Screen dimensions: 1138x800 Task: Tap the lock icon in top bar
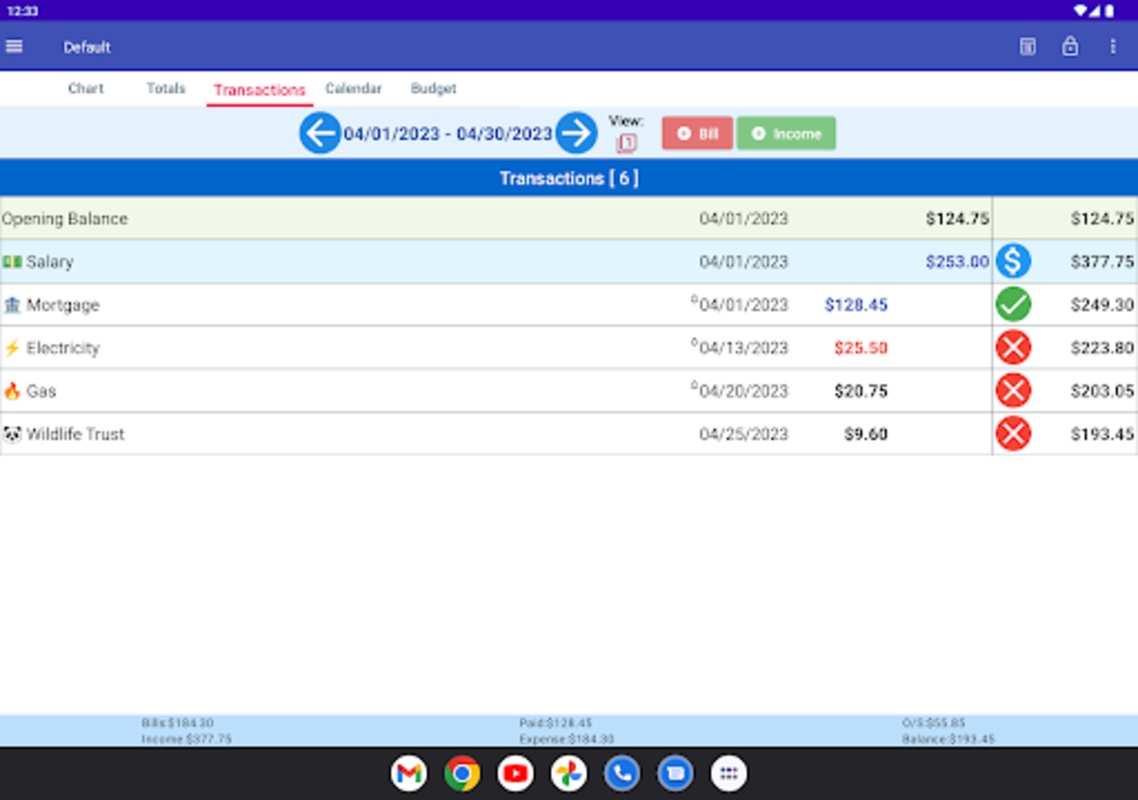click(1070, 46)
